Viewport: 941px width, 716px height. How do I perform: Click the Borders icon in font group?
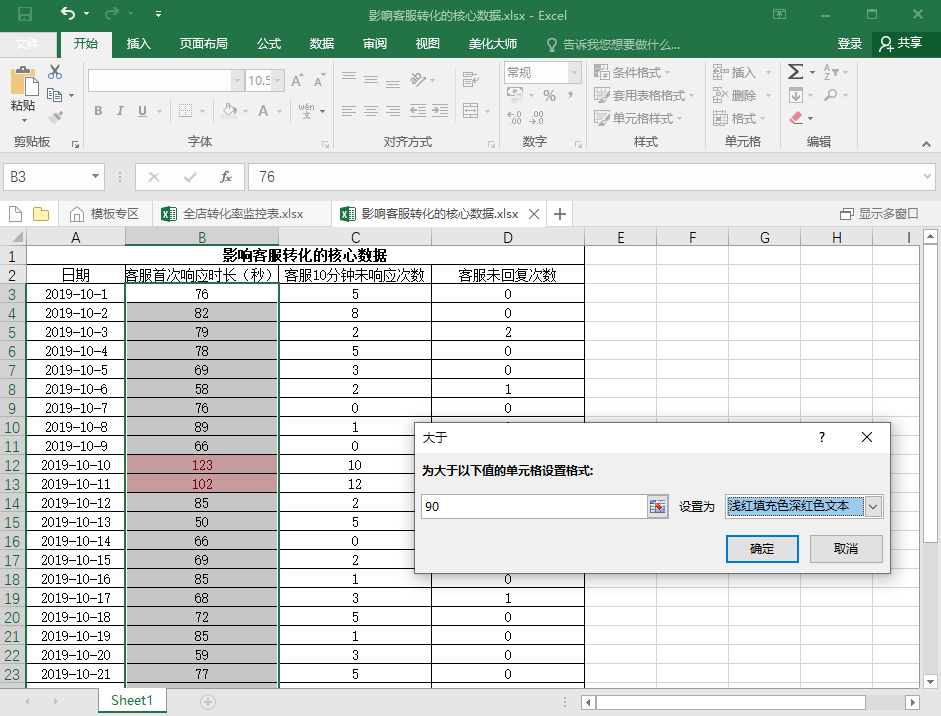[x=185, y=111]
